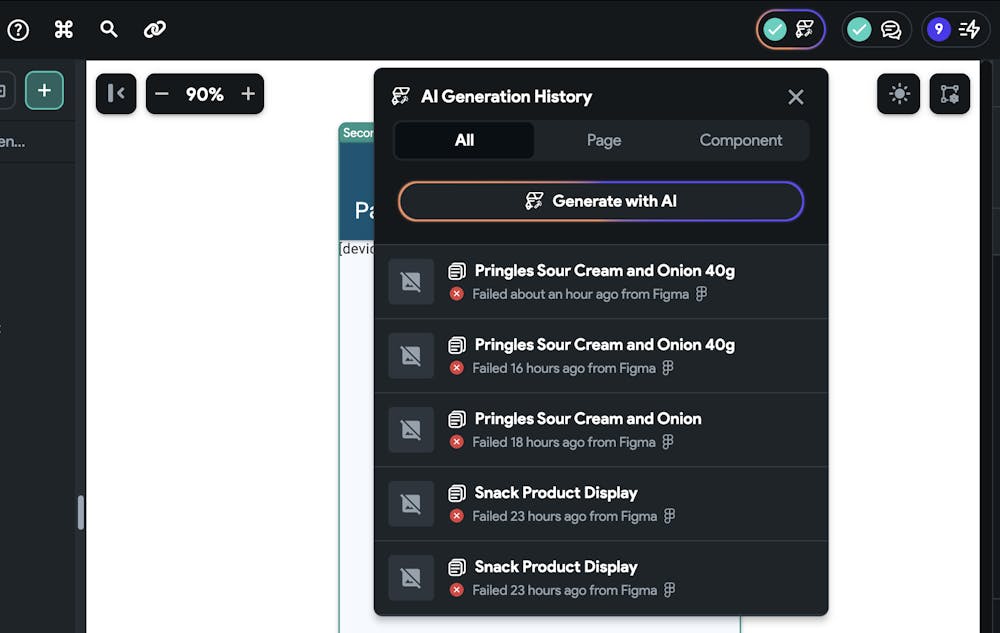Viewport: 1000px width, 633px height.
Task: Click thumbnail of Pringles entry failed an hour ago
Action: (411, 282)
